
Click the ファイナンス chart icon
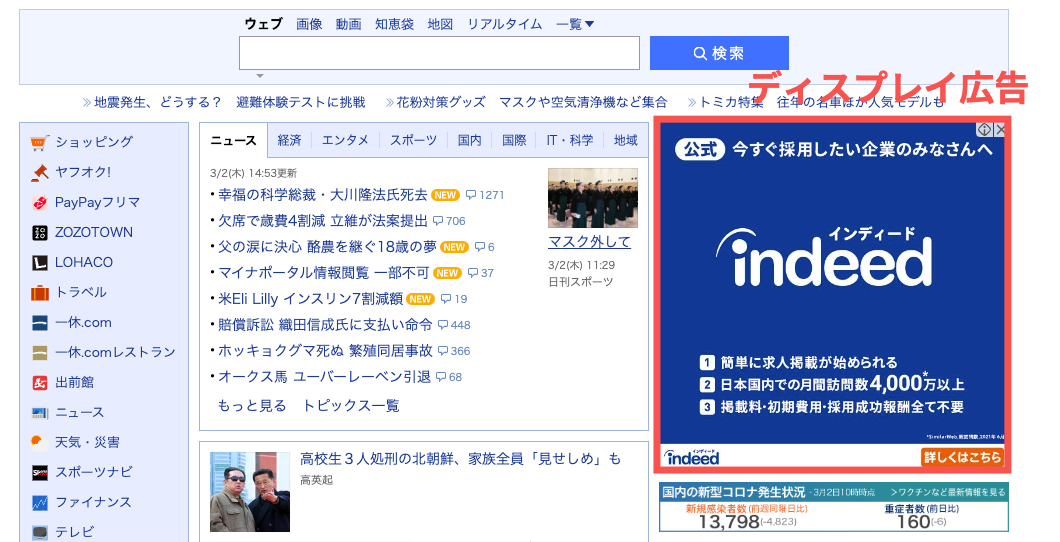click(40, 502)
